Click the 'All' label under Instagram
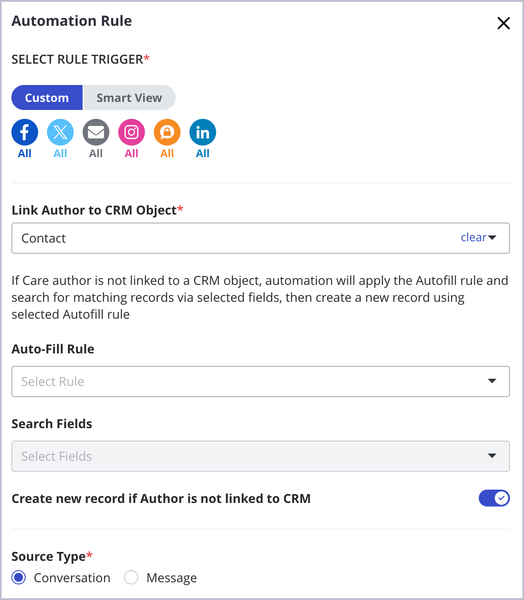Screen dimensions: 524x600 132,153
